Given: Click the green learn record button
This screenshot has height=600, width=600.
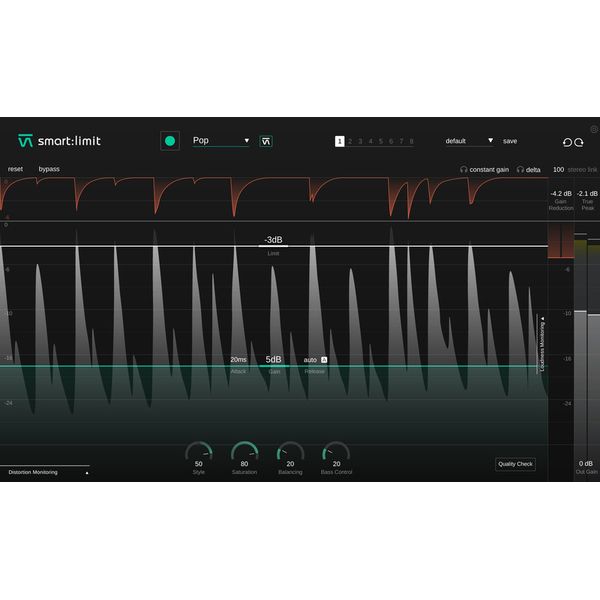Looking at the screenshot, I should point(170,141).
